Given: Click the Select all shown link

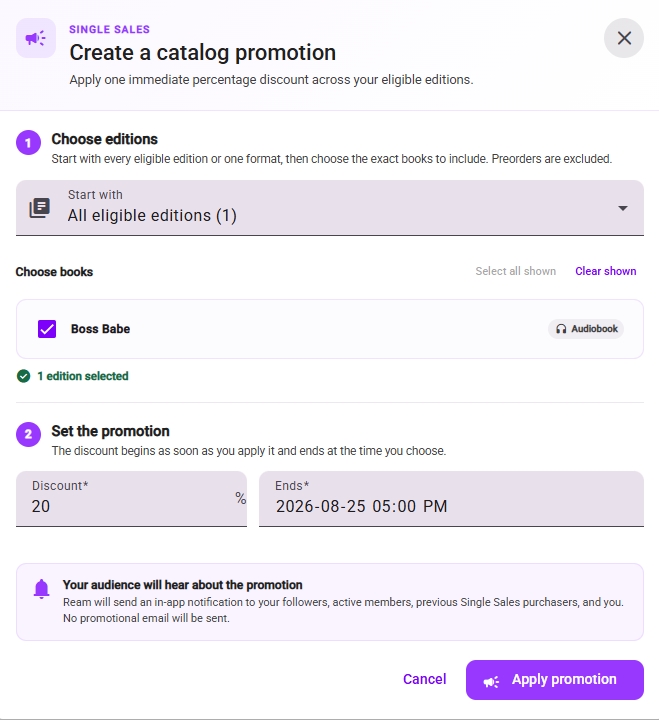Looking at the screenshot, I should pos(516,271).
